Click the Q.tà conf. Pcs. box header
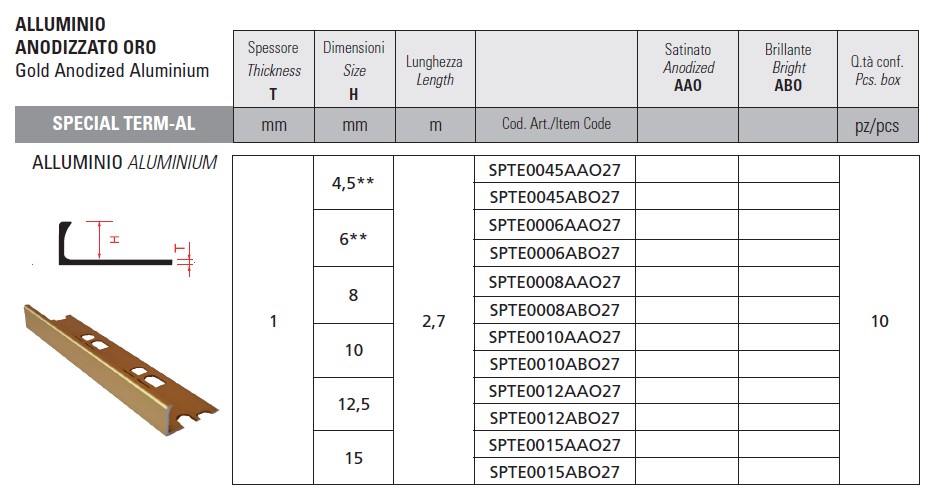Viewport: 932px width, 498px height. 878,70
